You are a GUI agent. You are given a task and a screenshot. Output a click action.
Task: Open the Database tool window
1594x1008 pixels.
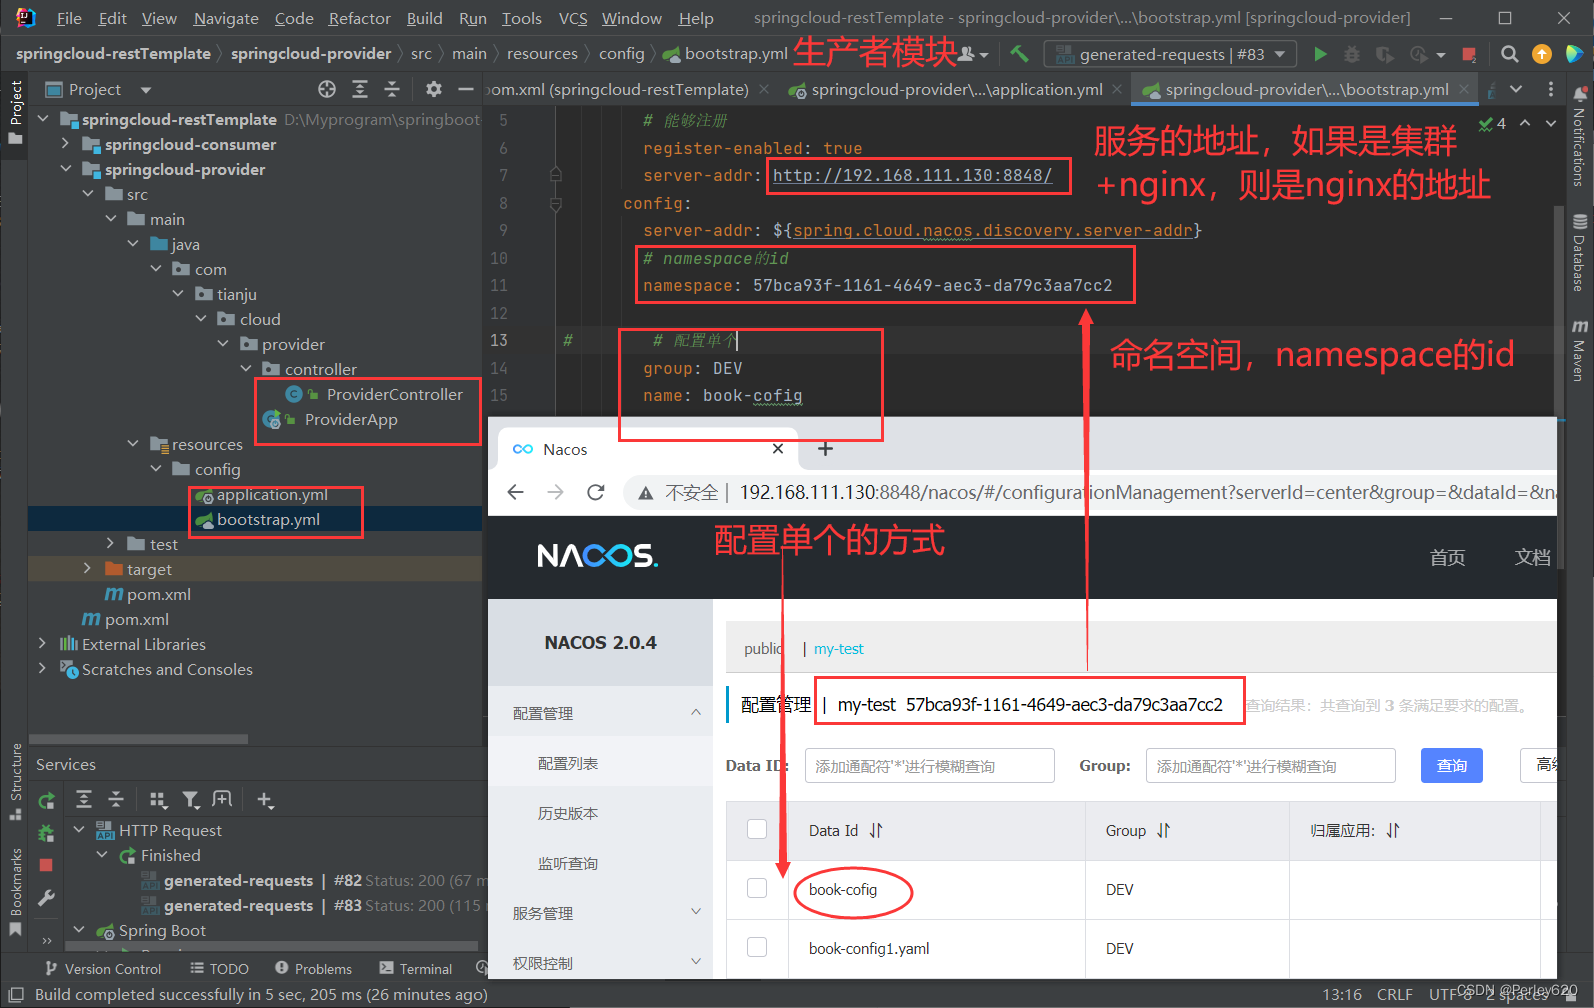click(x=1579, y=252)
